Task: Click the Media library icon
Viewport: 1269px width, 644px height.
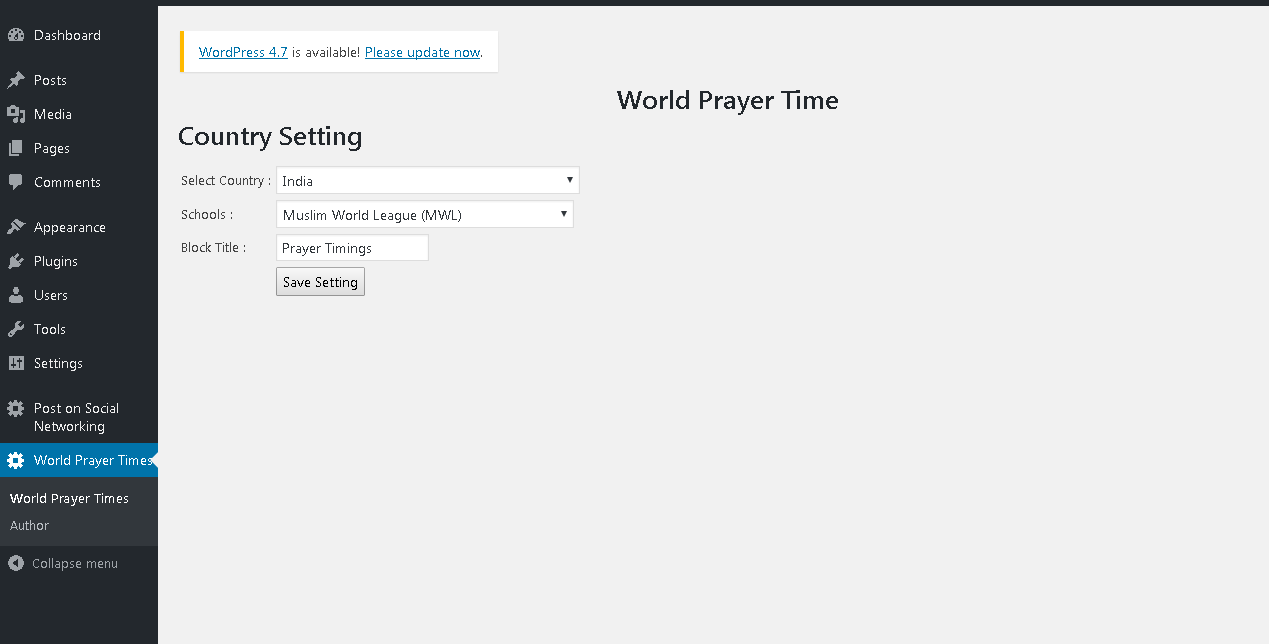Action: [16, 114]
